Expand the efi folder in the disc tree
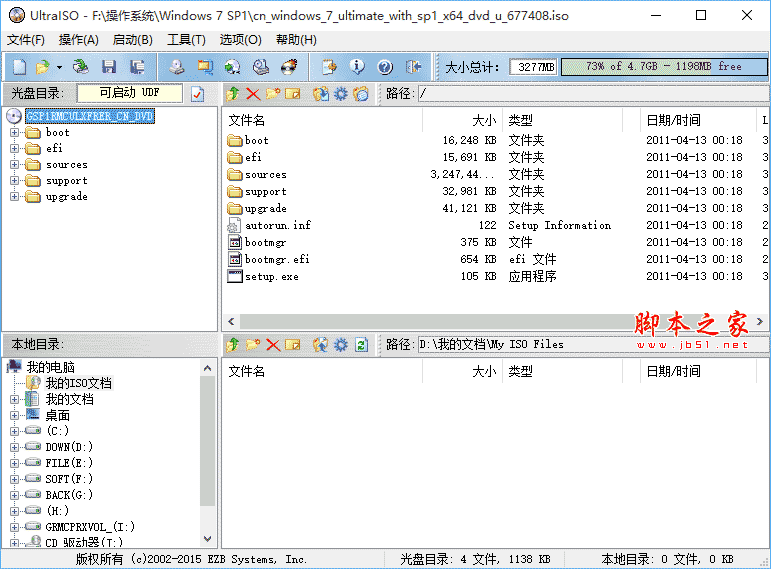Viewport: 771px width, 569px height. (x=15, y=149)
